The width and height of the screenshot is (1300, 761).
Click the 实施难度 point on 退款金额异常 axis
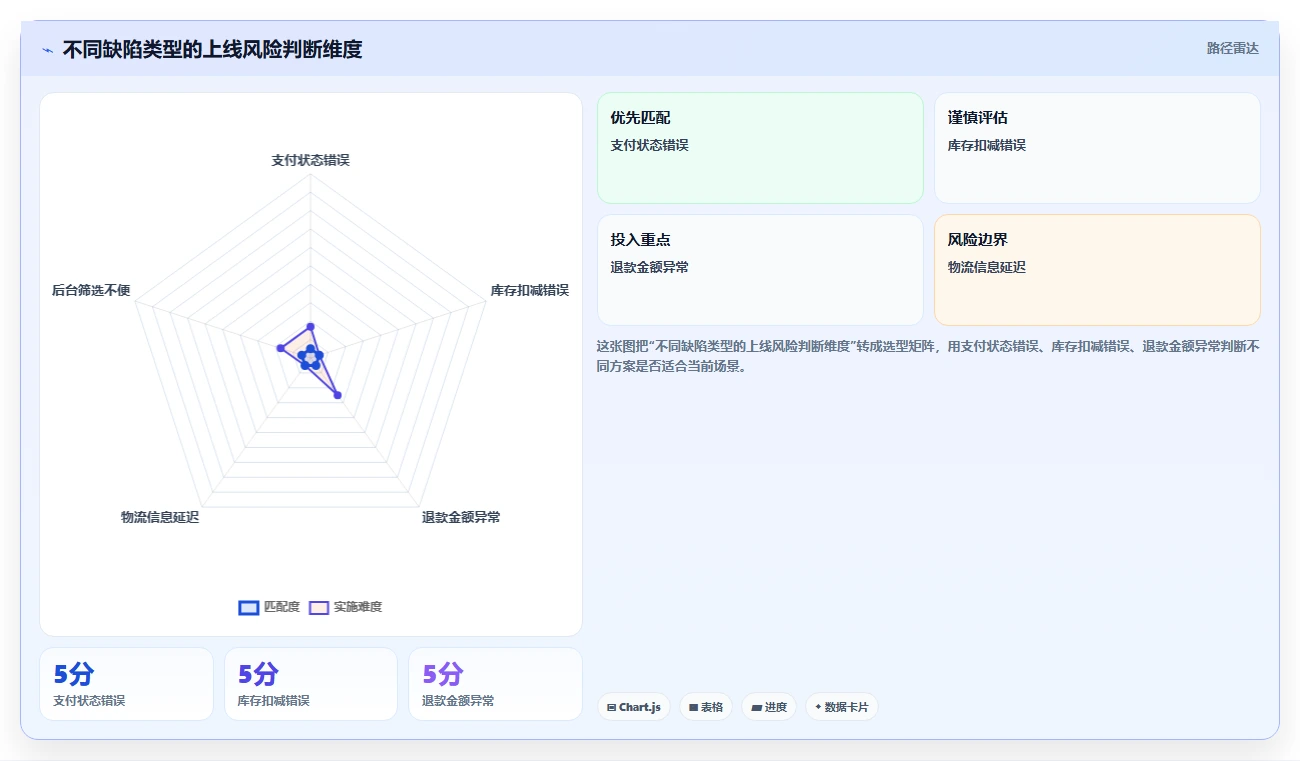coord(338,396)
